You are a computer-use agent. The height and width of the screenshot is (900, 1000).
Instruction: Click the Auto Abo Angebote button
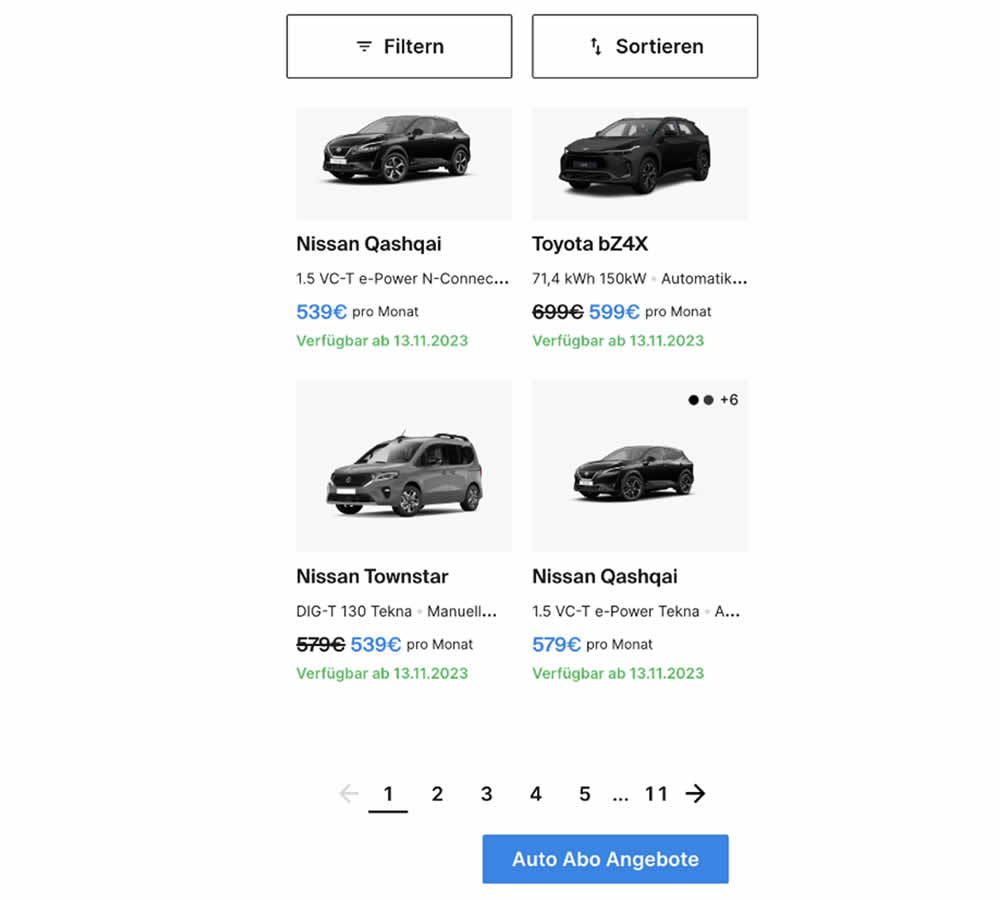coord(605,859)
